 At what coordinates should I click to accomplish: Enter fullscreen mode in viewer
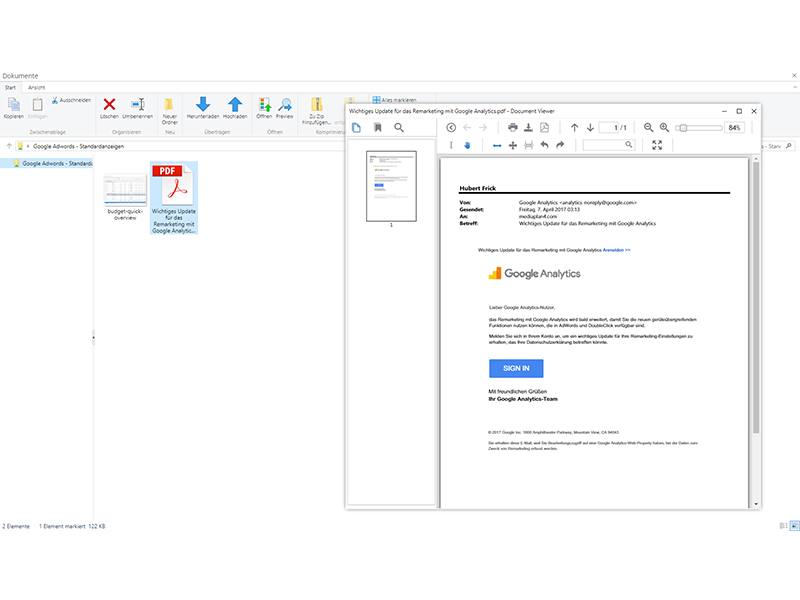(x=657, y=145)
